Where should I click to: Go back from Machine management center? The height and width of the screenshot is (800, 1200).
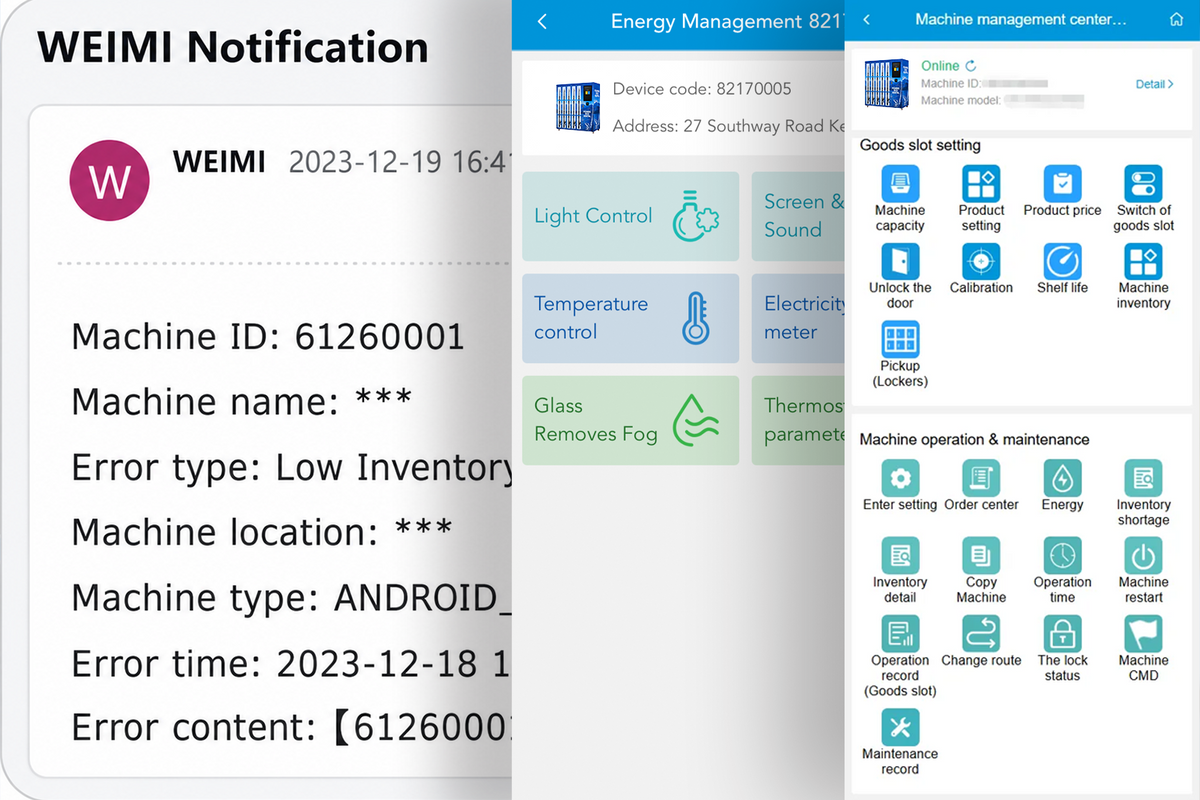[866, 20]
